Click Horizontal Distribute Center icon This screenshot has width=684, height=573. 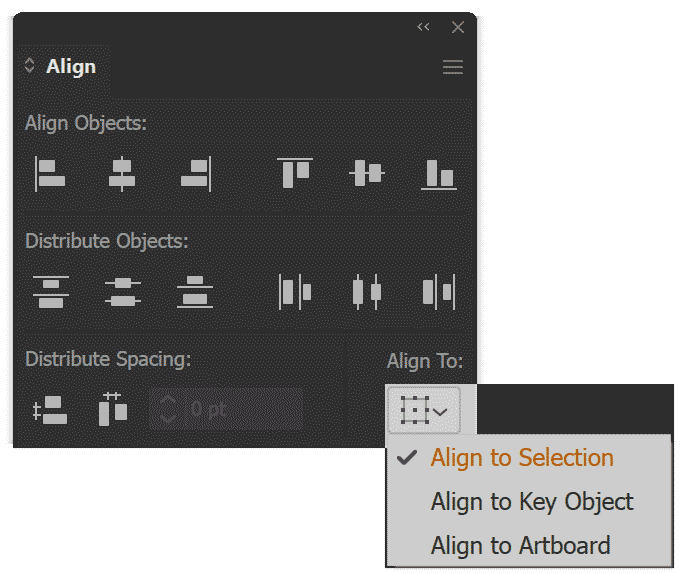367,291
